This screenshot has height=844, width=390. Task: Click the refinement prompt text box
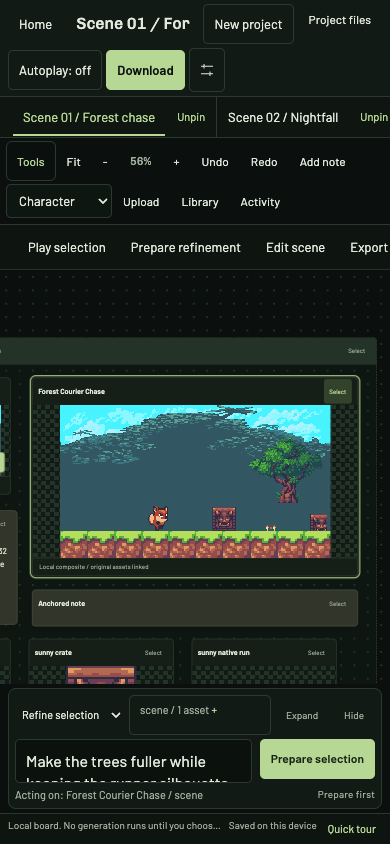pos(133,761)
